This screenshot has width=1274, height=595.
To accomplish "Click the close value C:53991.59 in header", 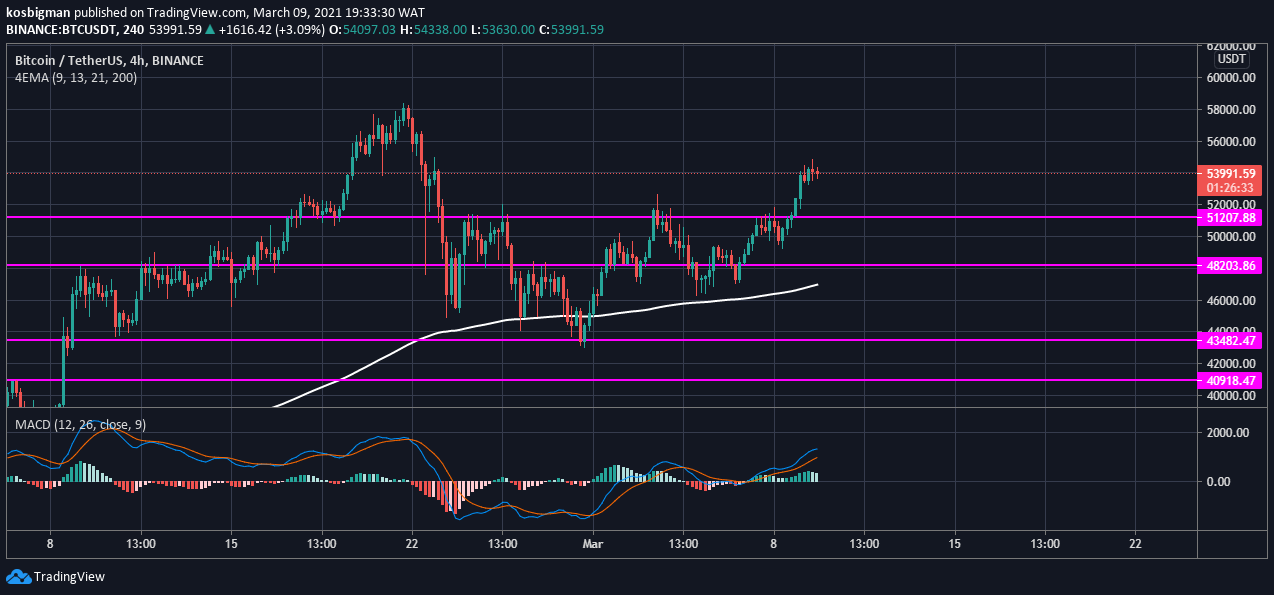I will 570,29.
